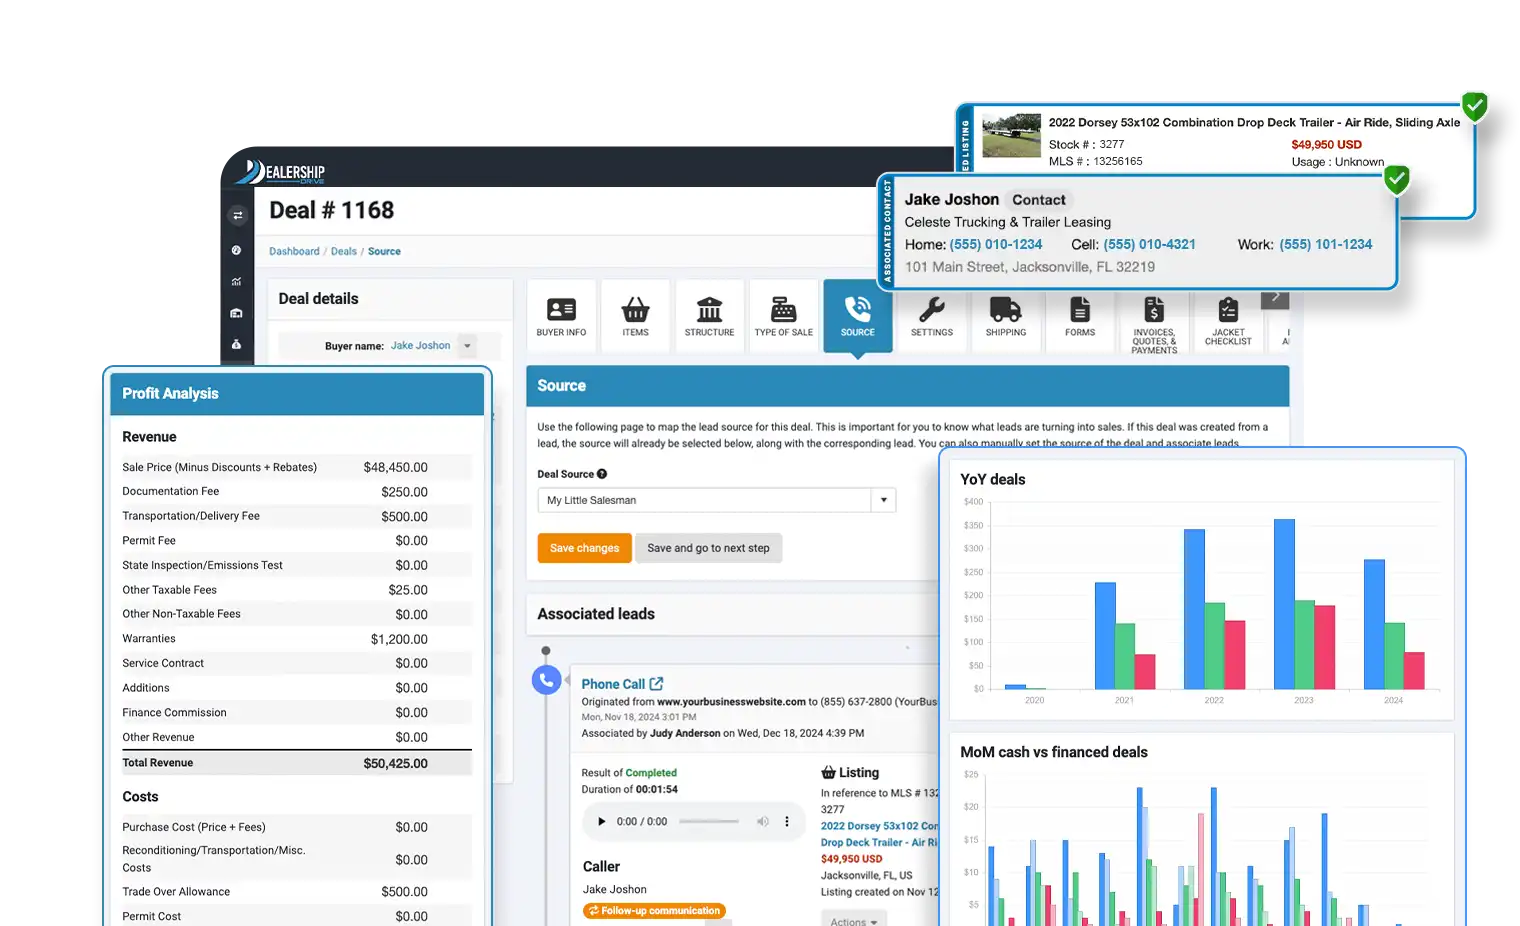Select the Items basket icon
The height and width of the screenshot is (926, 1520).
[x=635, y=311]
